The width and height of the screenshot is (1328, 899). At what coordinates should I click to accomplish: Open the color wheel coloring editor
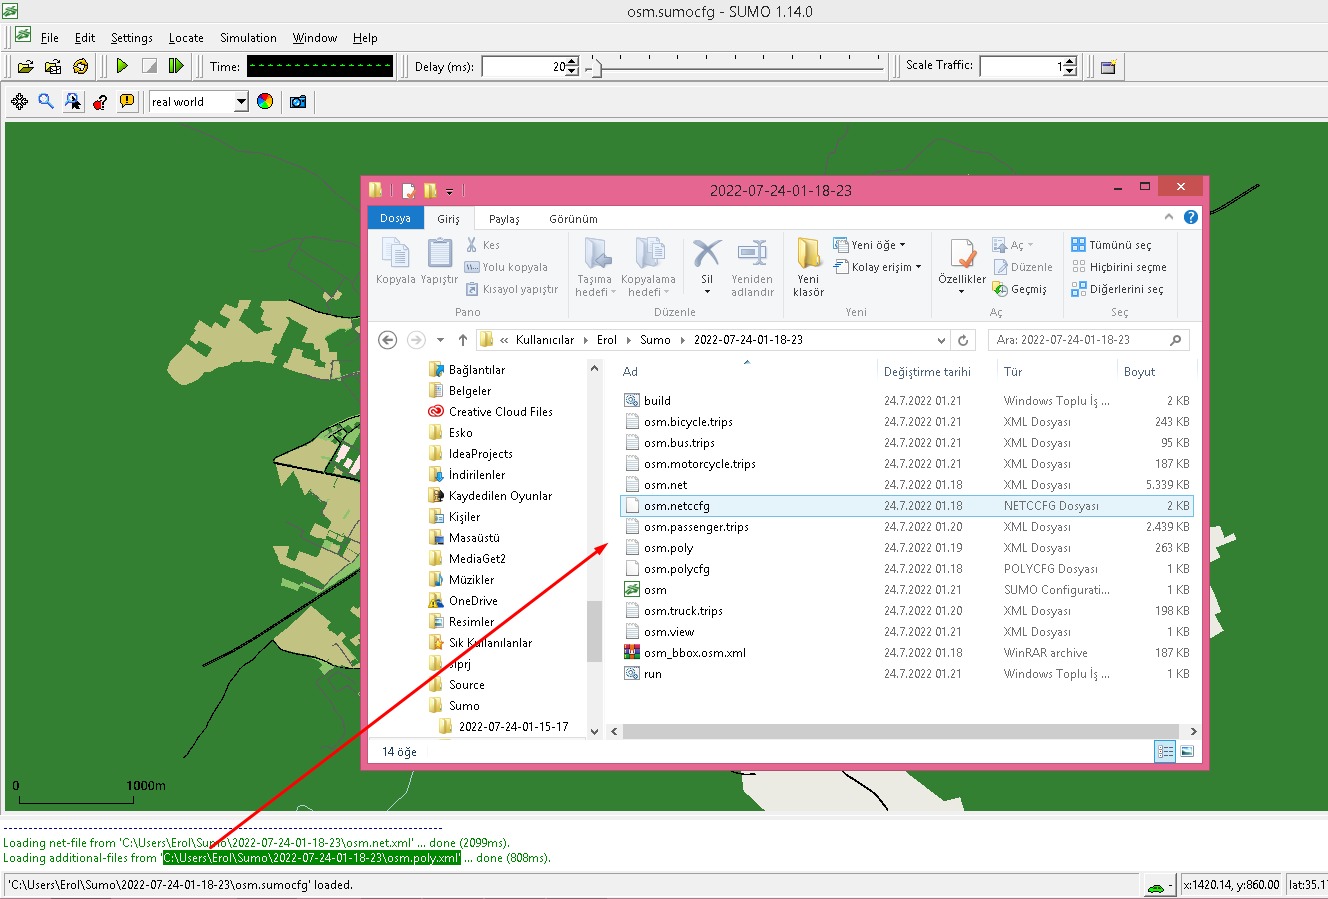(x=264, y=101)
